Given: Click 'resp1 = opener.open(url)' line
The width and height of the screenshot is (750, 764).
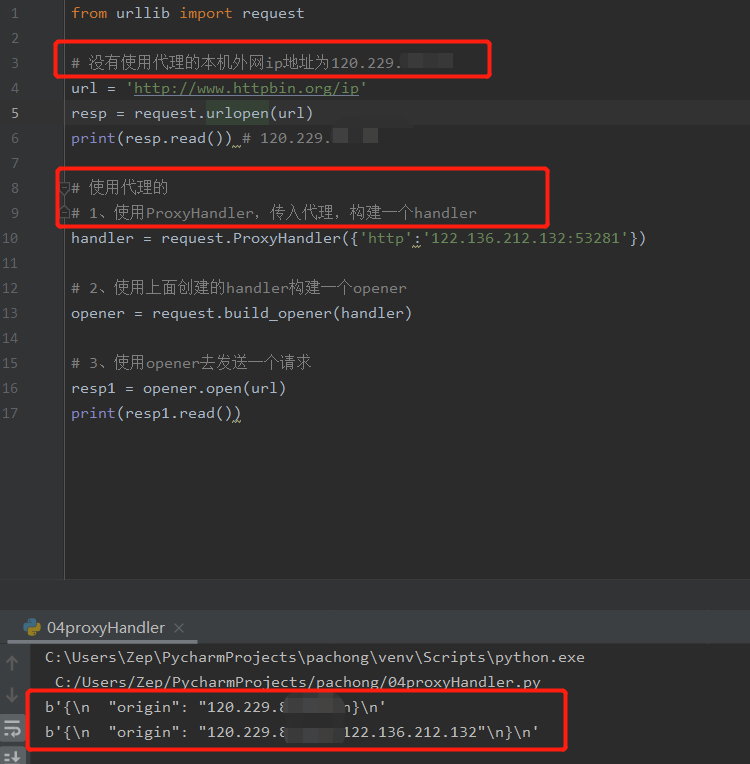Looking at the screenshot, I should 178,388.
